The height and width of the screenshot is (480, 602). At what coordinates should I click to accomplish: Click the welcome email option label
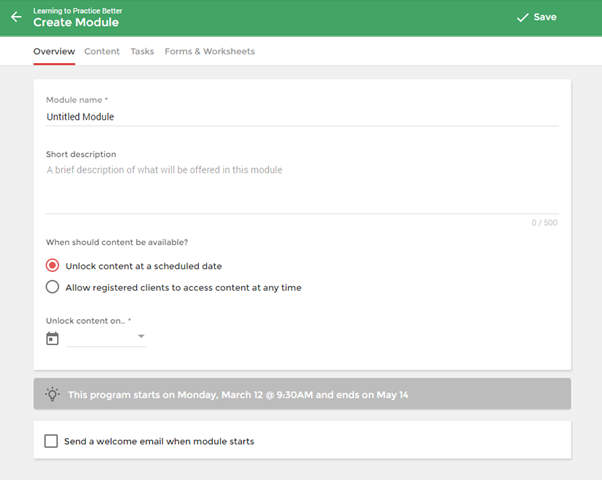click(159, 441)
